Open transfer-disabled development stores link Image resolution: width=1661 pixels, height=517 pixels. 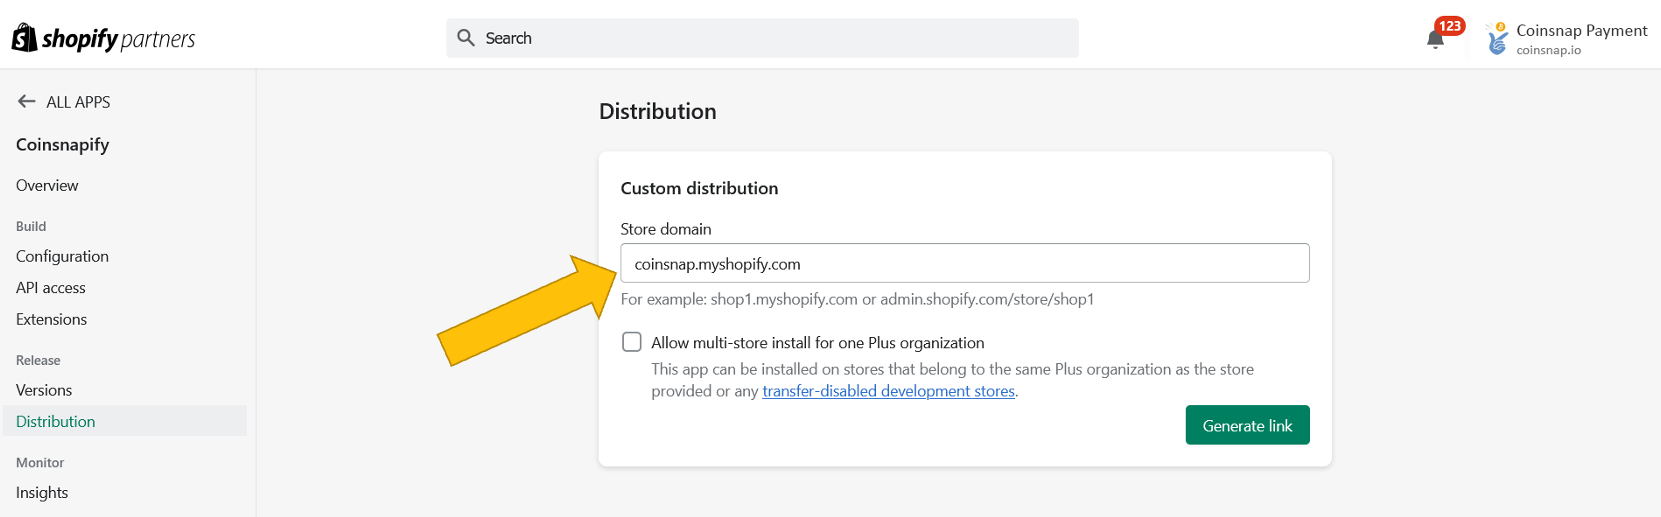888,391
